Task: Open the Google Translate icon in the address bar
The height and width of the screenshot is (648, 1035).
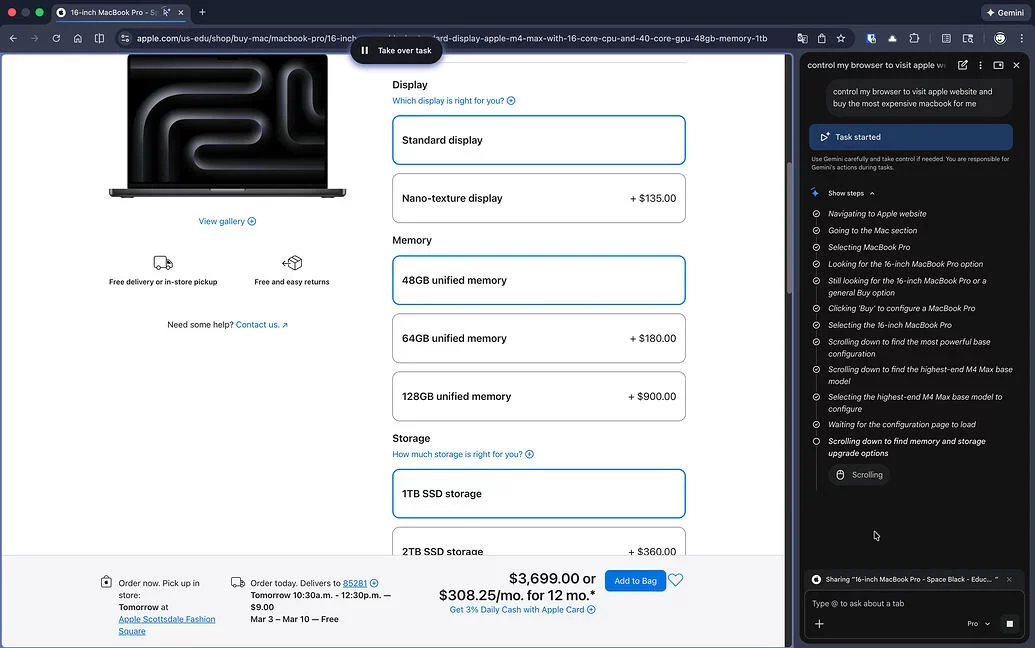Action: (x=804, y=39)
